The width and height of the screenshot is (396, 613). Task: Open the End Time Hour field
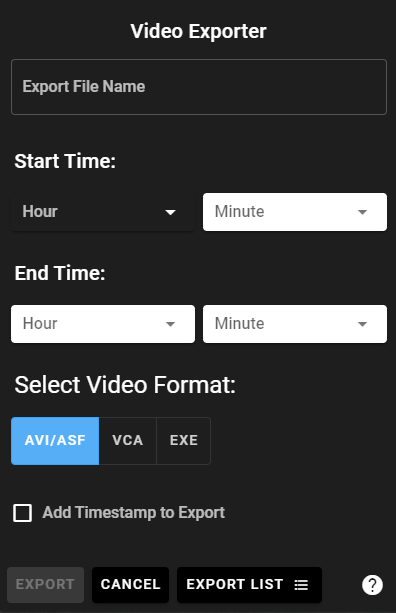tap(103, 324)
